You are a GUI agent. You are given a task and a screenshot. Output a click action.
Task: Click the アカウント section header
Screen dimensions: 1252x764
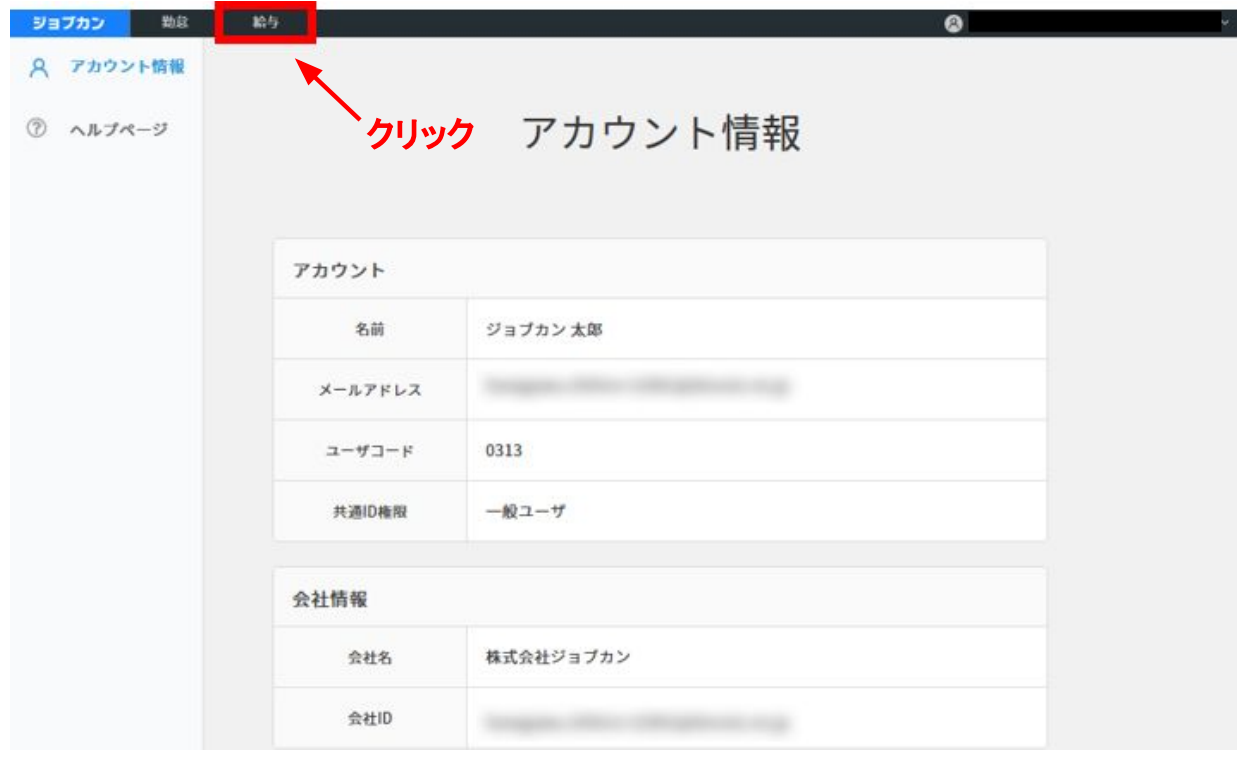[339, 270]
